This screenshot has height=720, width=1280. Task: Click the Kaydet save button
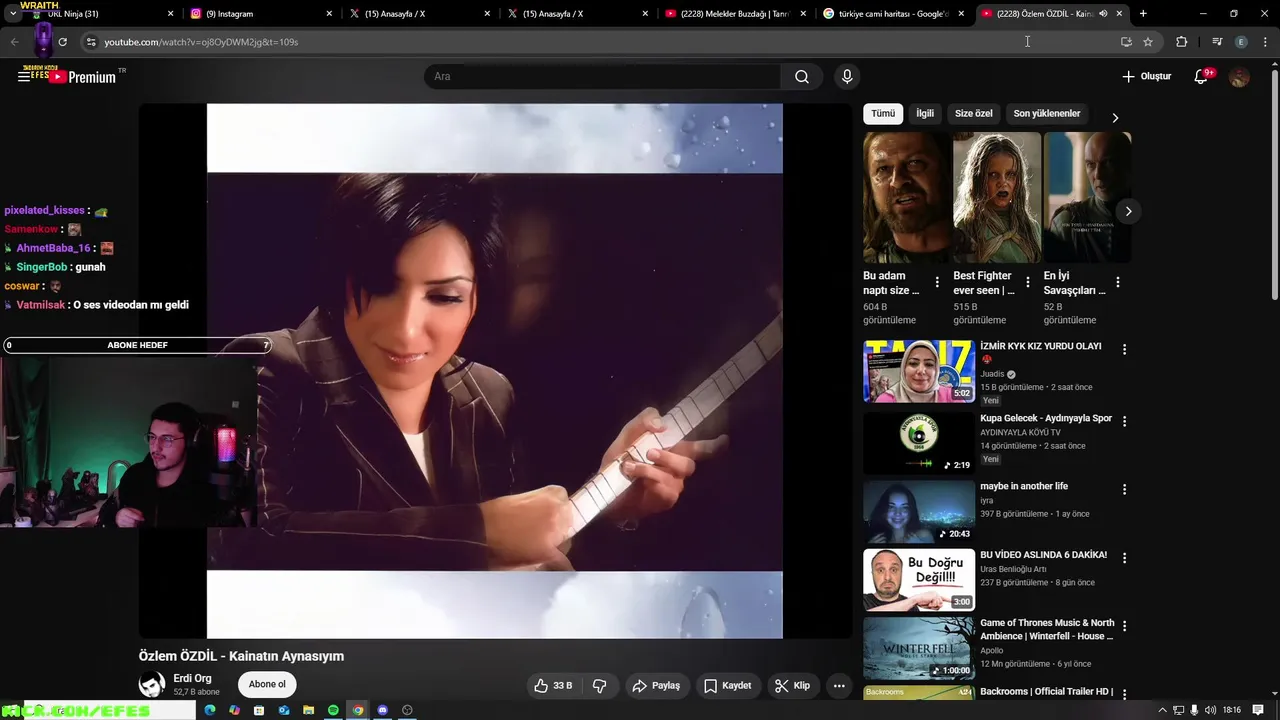click(727, 685)
